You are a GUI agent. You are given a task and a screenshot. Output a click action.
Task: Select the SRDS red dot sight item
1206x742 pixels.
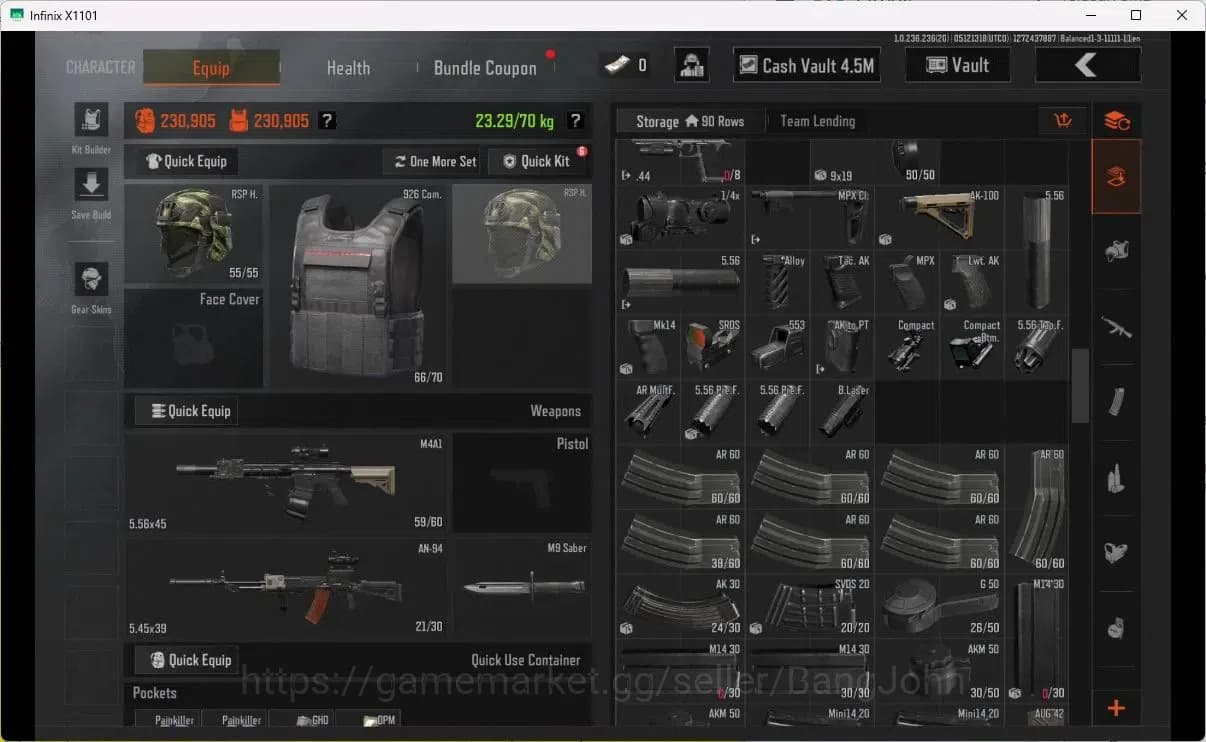pos(713,347)
